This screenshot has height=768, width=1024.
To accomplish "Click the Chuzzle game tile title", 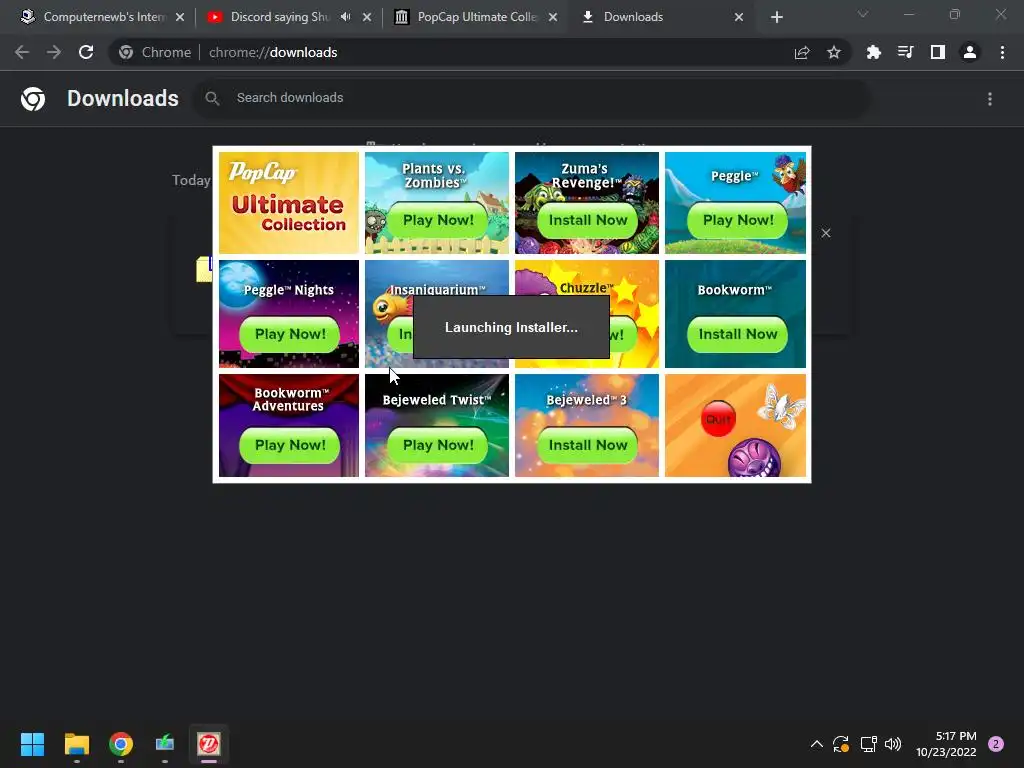I will click(586, 287).
